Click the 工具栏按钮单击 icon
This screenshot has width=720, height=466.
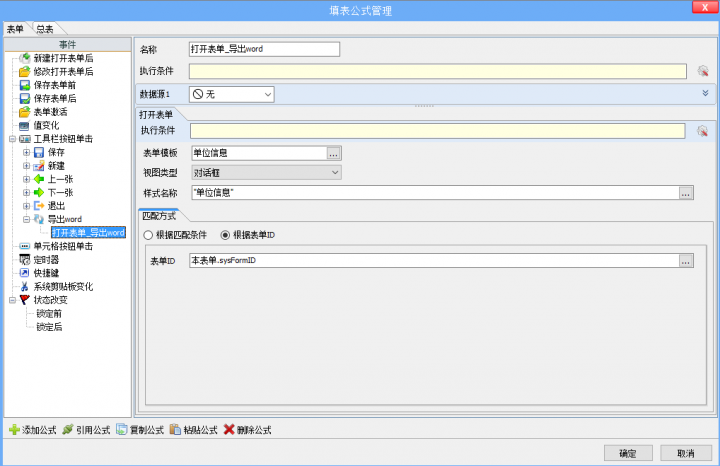coord(25,139)
